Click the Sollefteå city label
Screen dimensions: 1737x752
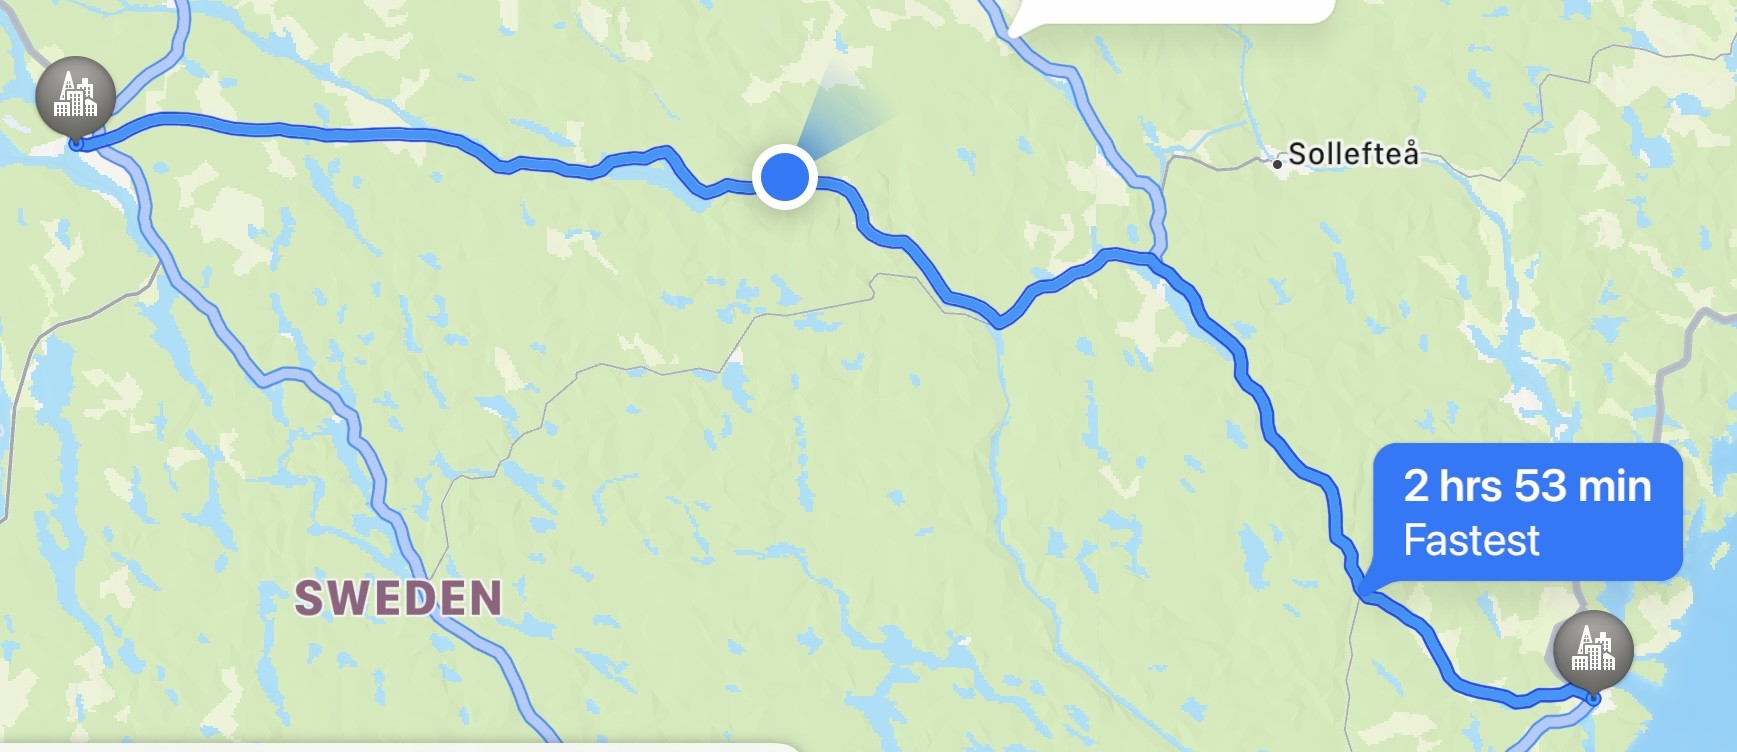coord(1352,154)
